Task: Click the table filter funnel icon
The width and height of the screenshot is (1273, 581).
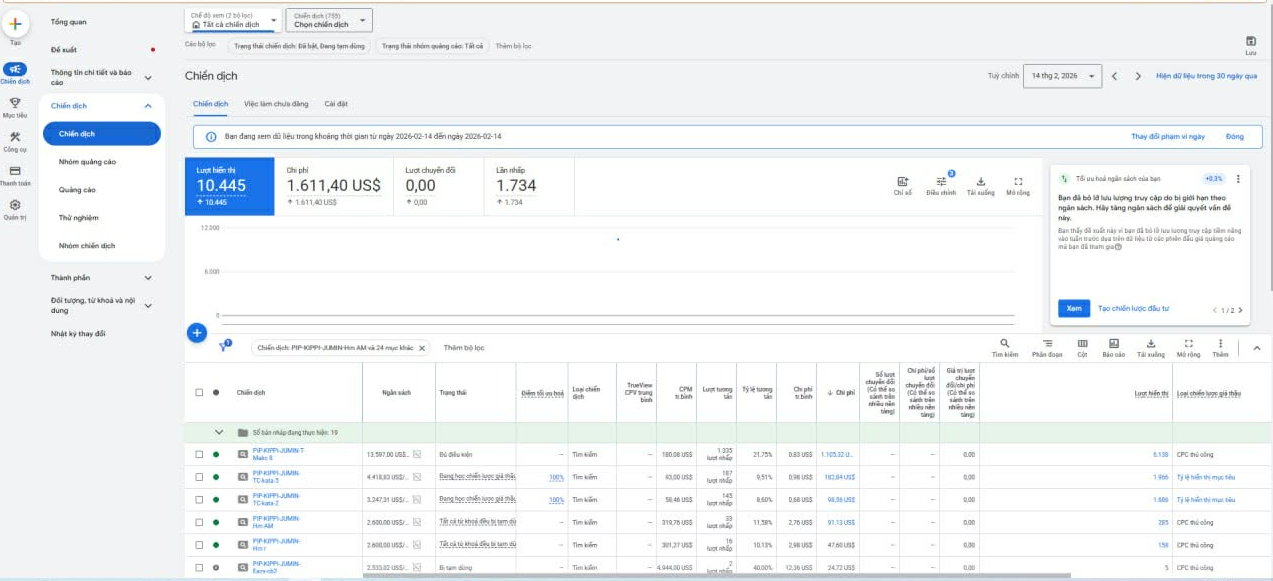Action: click(225, 347)
